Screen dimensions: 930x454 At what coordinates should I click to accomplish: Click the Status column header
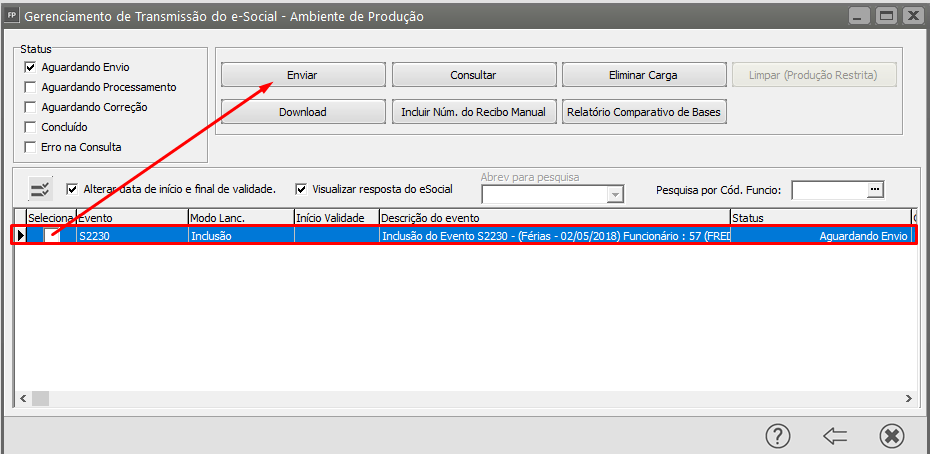click(820, 218)
